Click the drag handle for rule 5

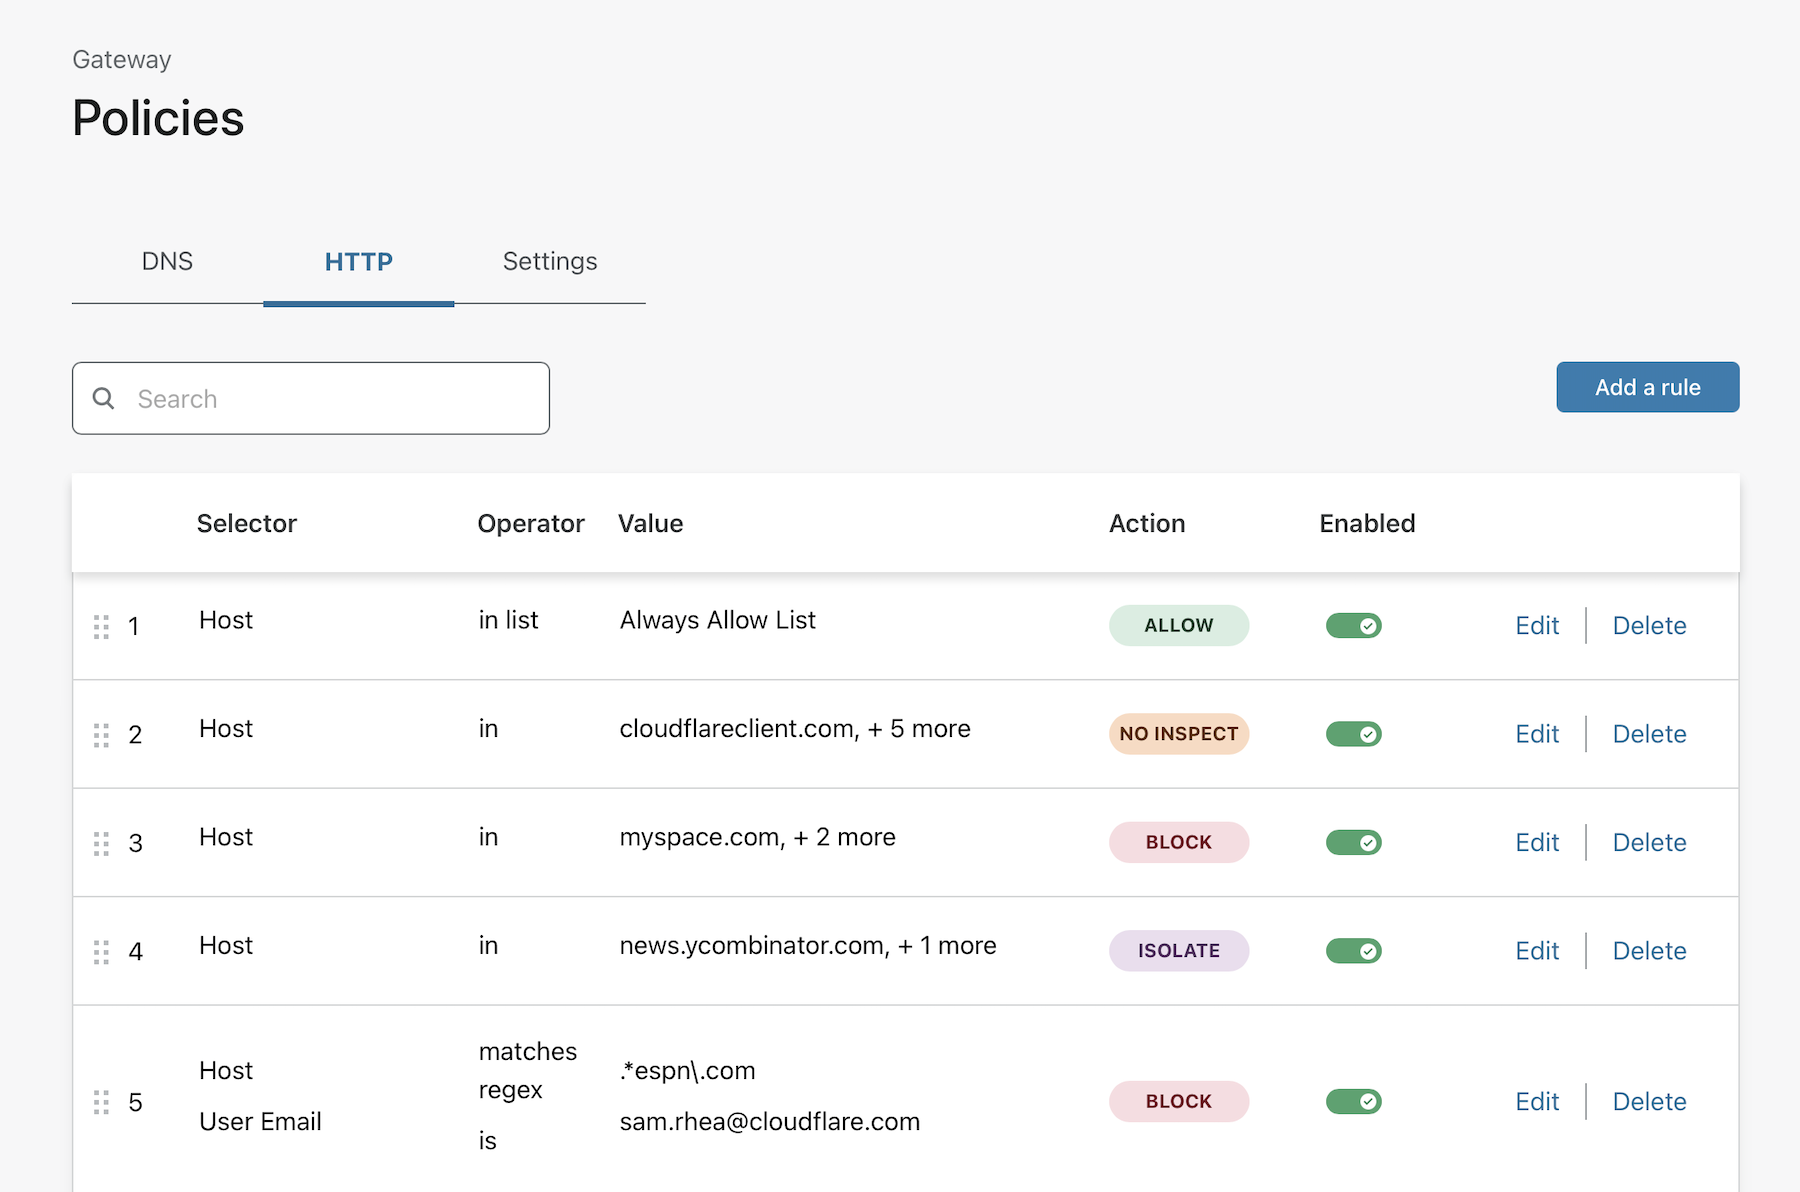click(x=101, y=1102)
